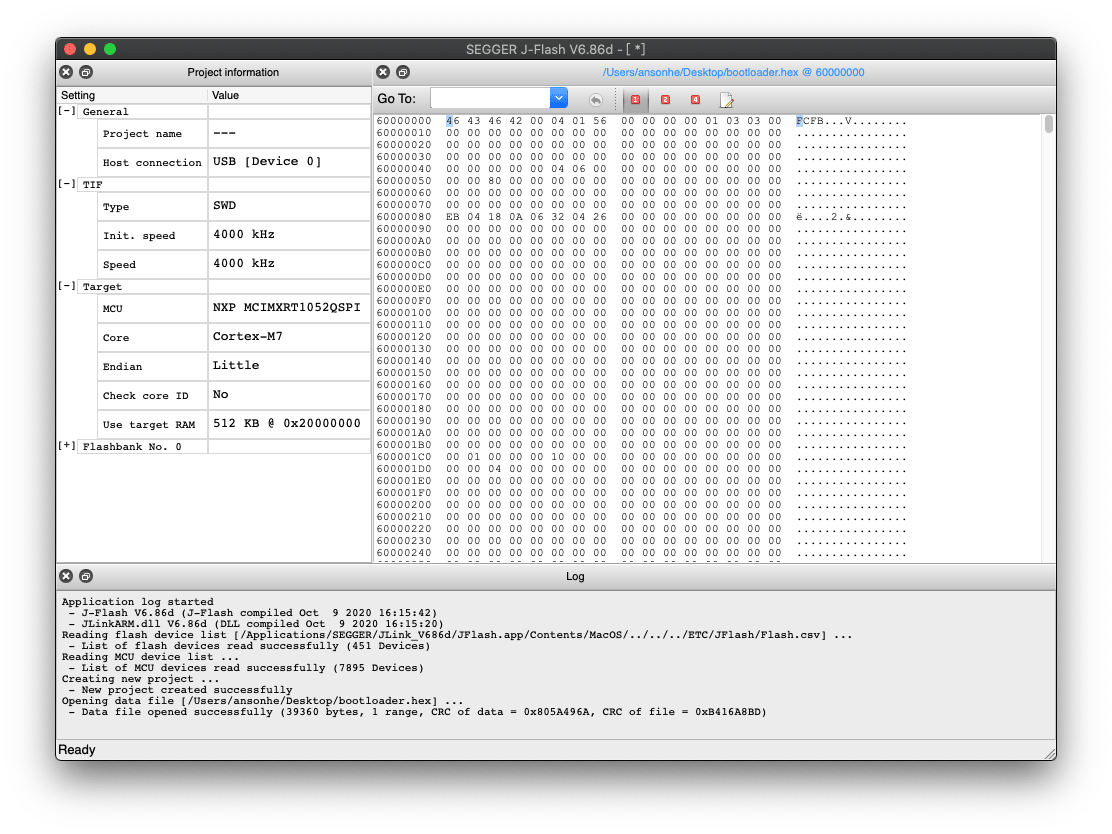Click the Go To back arrow icon

point(596,100)
